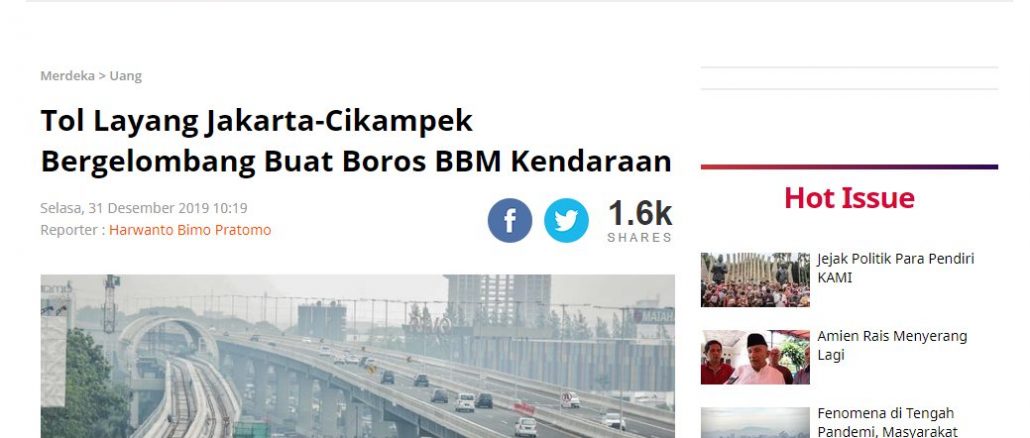Go to Uang category breadcrumb
The width and height of the screenshot is (1030, 438).
pos(125,76)
